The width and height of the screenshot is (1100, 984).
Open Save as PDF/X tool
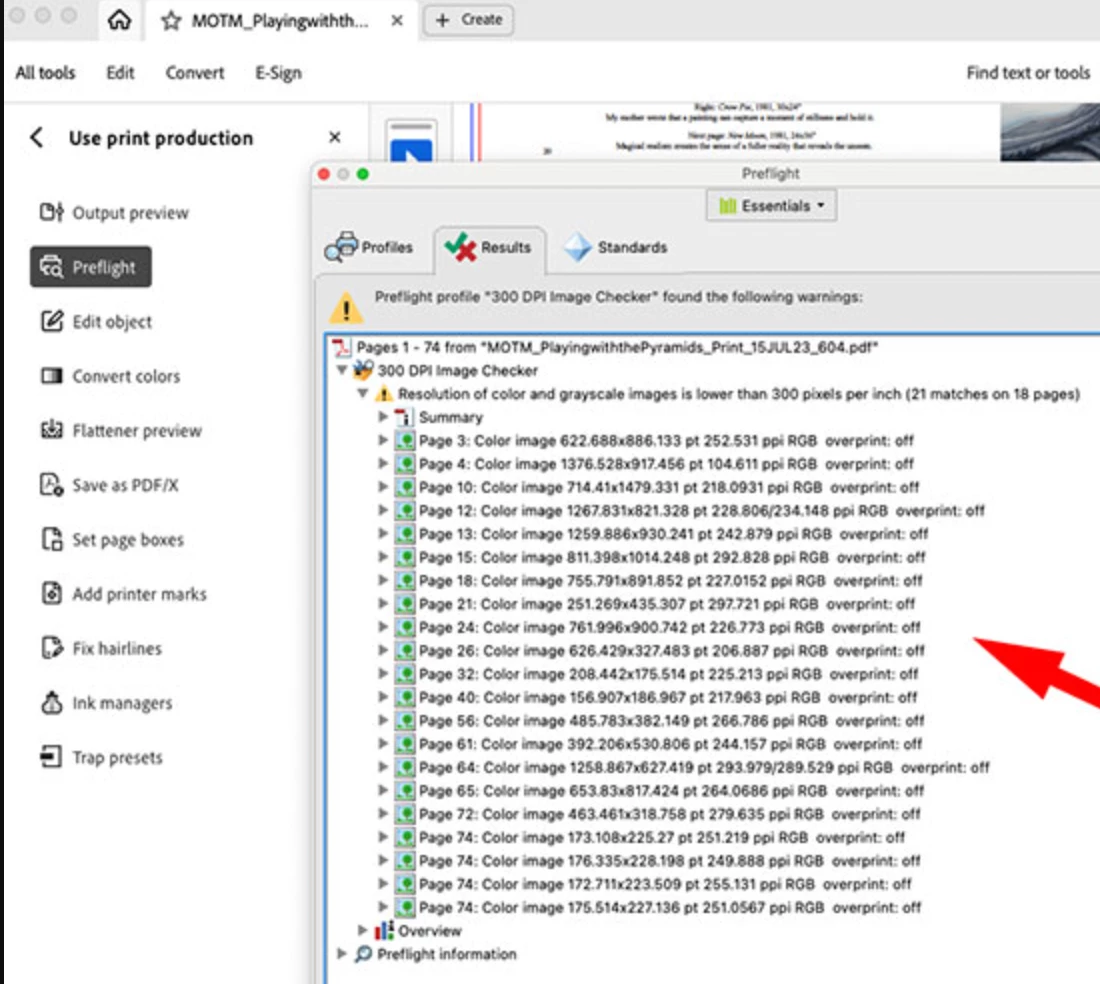[109, 485]
